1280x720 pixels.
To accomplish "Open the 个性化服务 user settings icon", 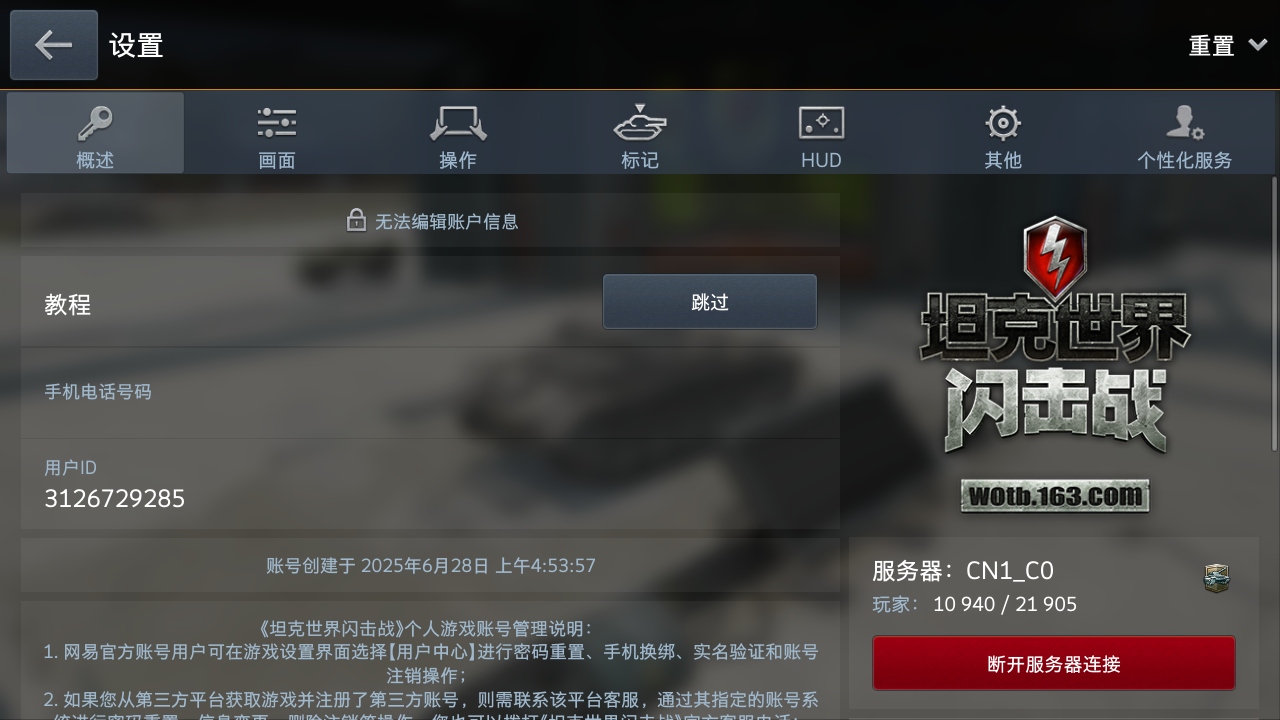I will [x=1184, y=123].
